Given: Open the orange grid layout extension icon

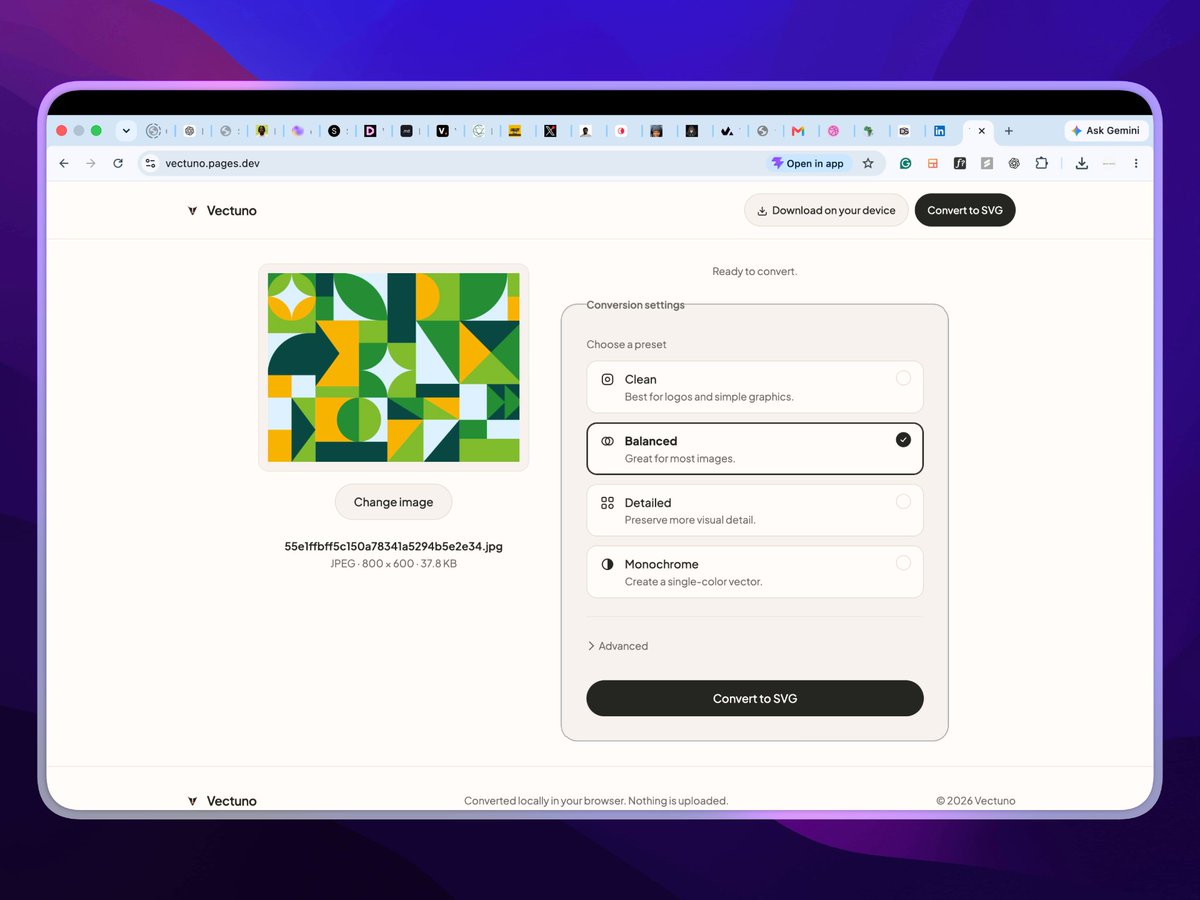Looking at the screenshot, I should pos(933,163).
